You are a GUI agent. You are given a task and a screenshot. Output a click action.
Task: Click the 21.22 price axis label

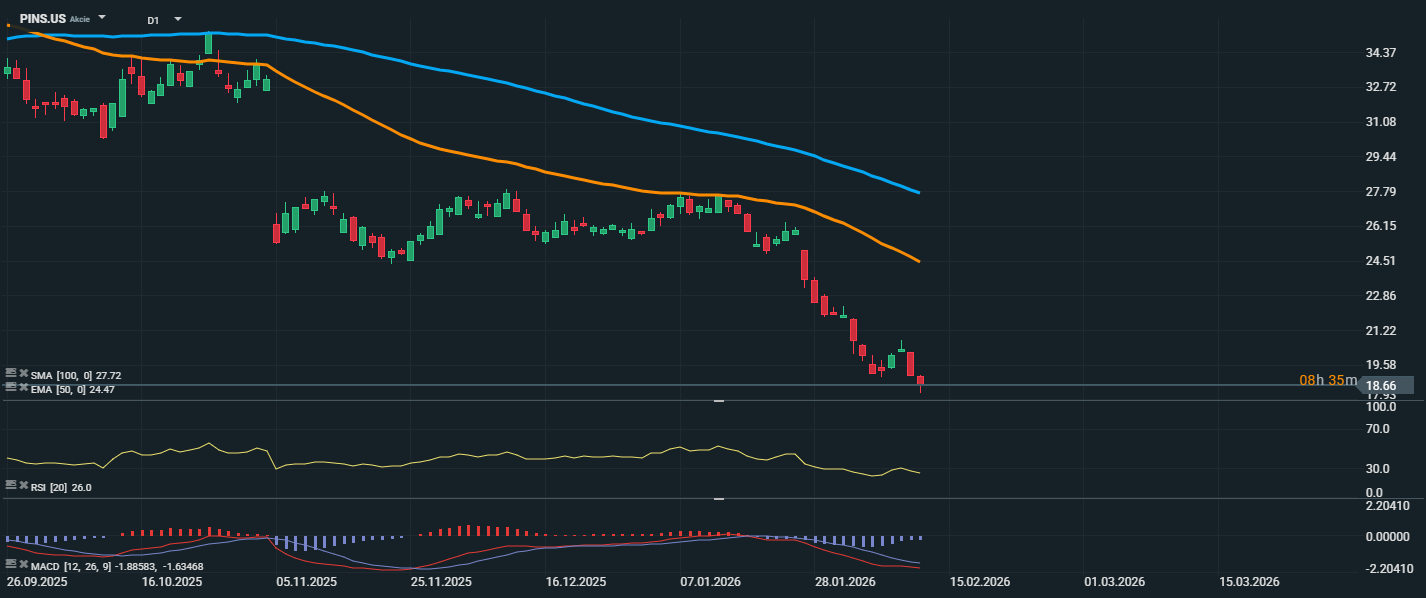1381,330
